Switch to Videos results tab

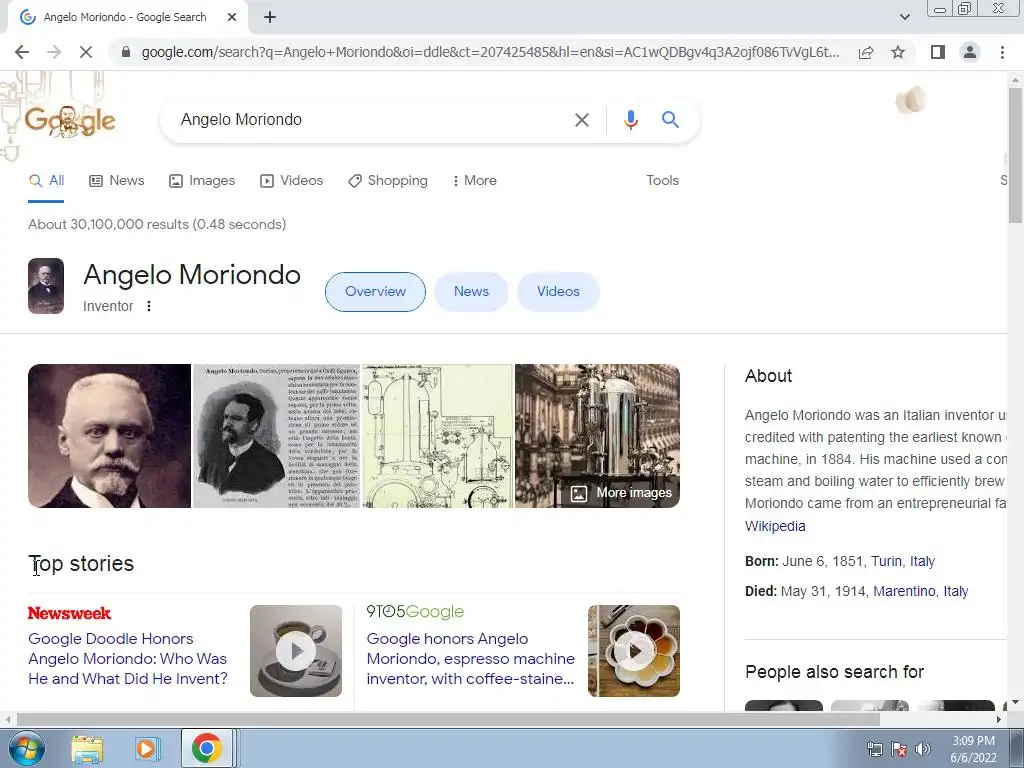click(291, 181)
